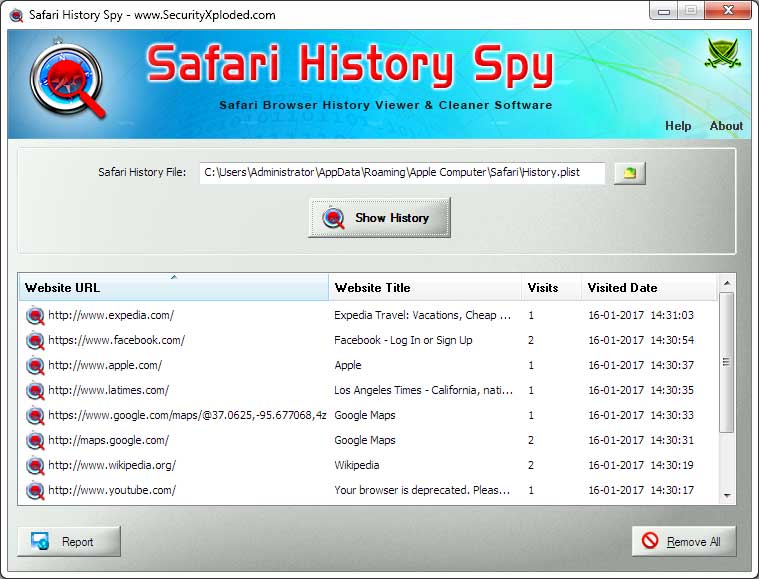
Task: Click the Remove All button
Action: pos(684,541)
